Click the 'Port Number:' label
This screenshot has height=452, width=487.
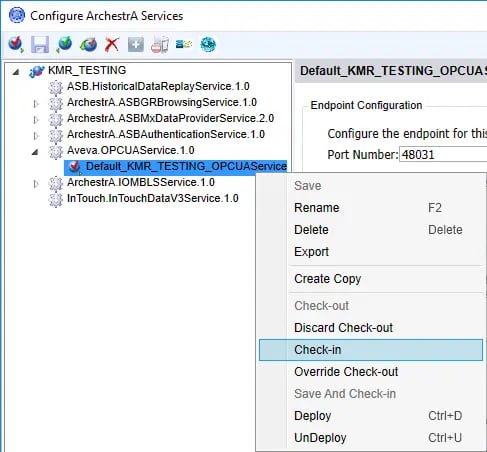pyautogui.click(x=363, y=155)
